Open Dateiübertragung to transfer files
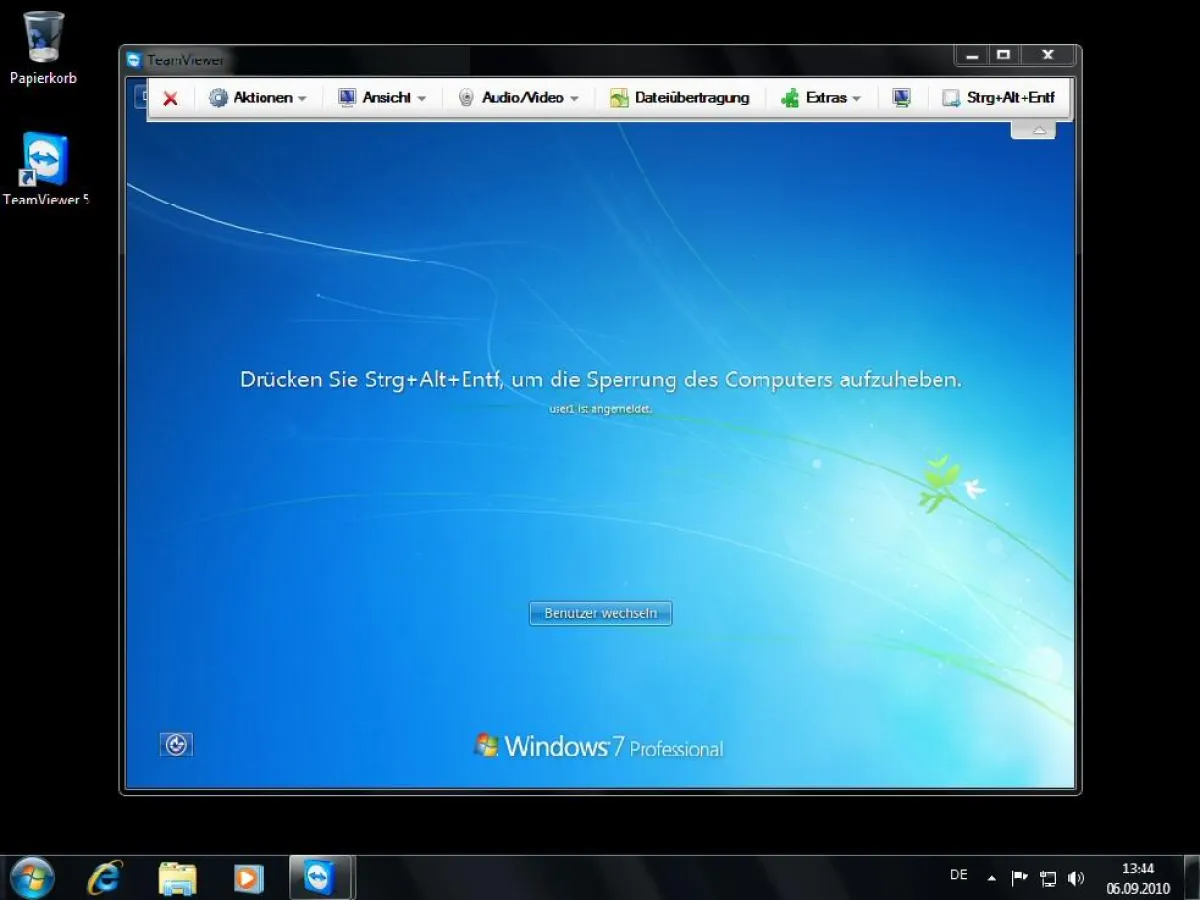The image size is (1200, 900). point(679,97)
